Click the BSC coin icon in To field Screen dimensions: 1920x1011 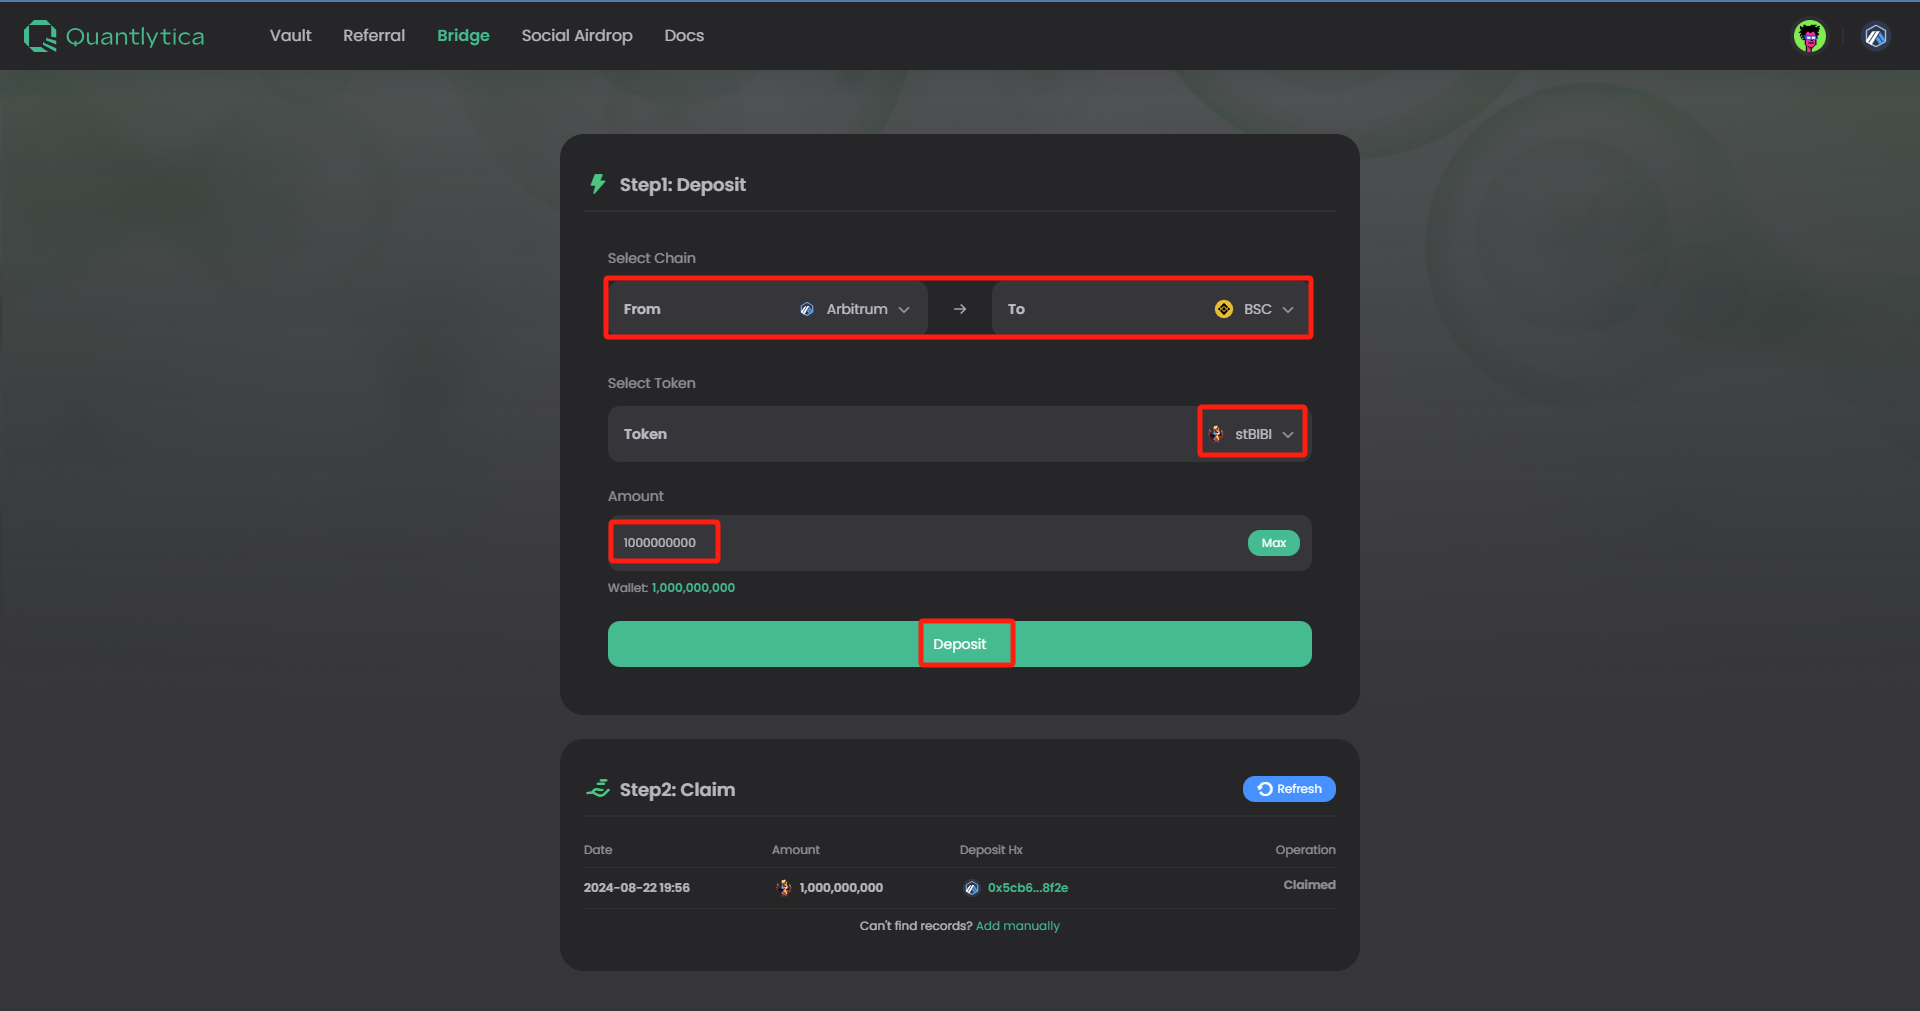[x=1223, y=309]
